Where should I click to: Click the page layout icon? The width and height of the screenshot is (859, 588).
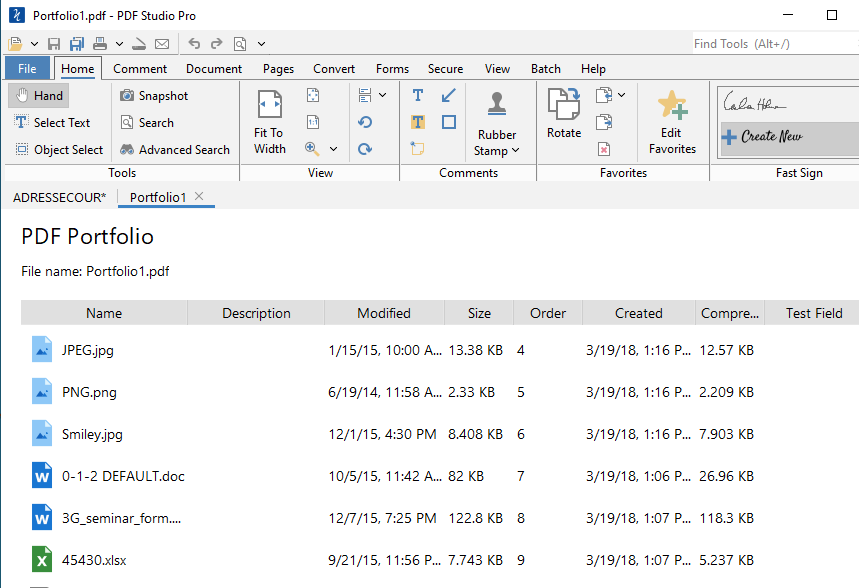tap(365, 95)
